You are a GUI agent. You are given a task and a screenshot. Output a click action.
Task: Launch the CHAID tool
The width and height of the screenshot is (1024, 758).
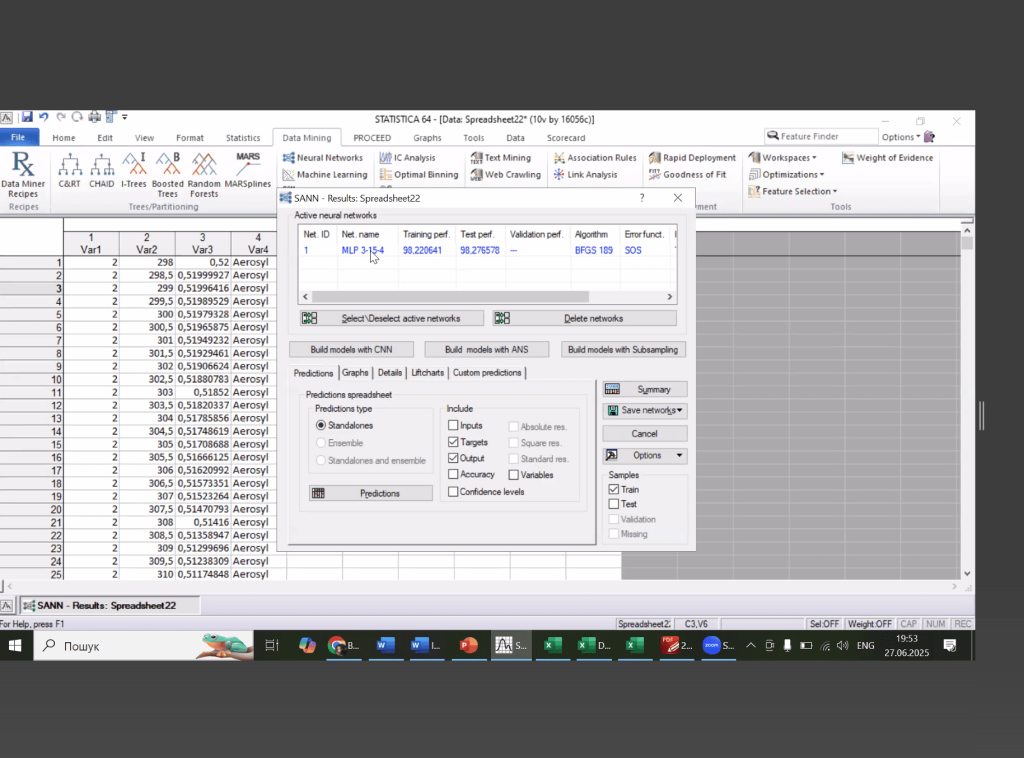pyautogui.click(x=101, y=171)
